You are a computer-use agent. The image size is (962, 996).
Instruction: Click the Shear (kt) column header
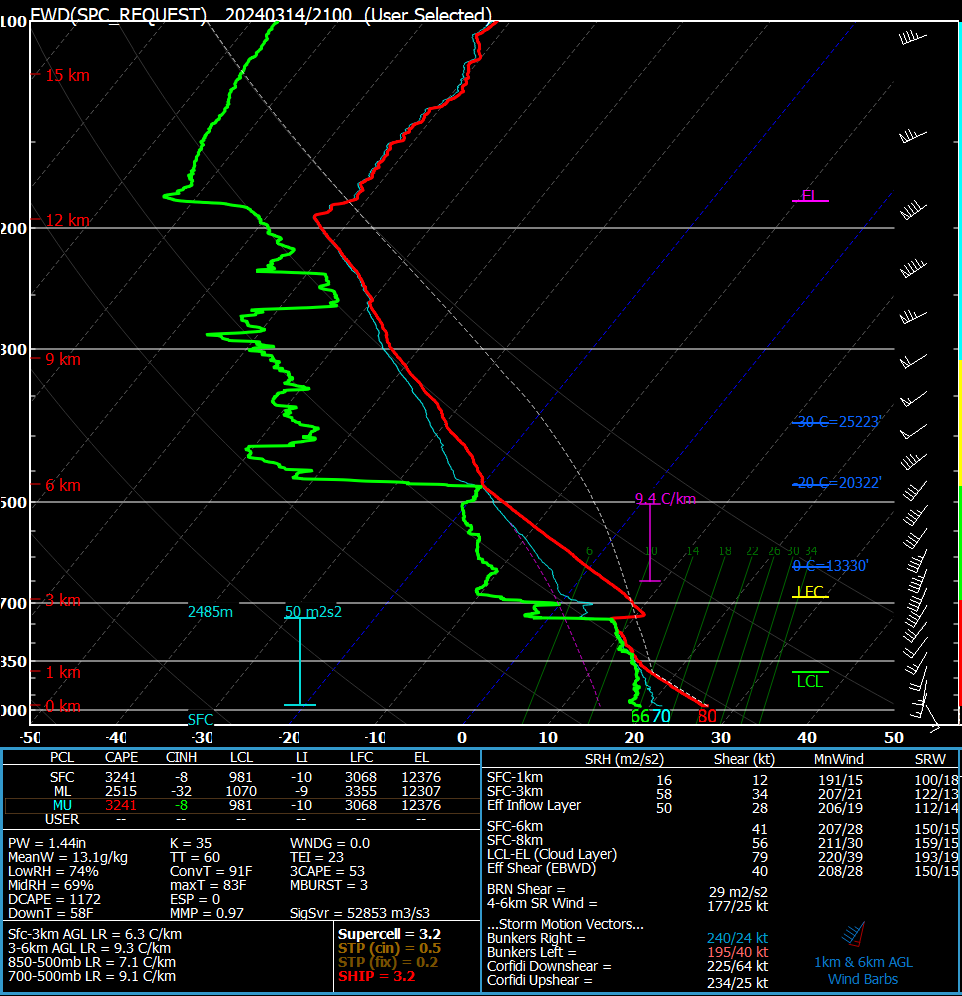(x=744, y=759)
